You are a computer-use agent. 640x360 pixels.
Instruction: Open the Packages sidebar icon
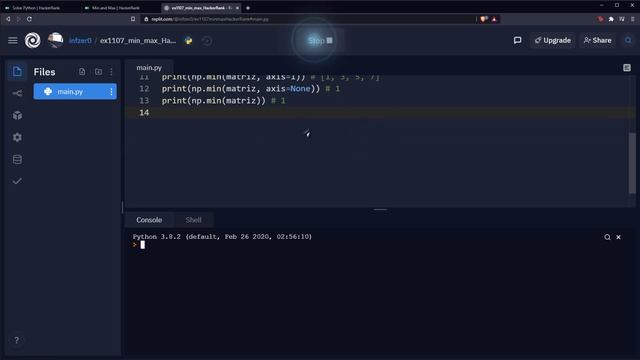tap(17, 116)
